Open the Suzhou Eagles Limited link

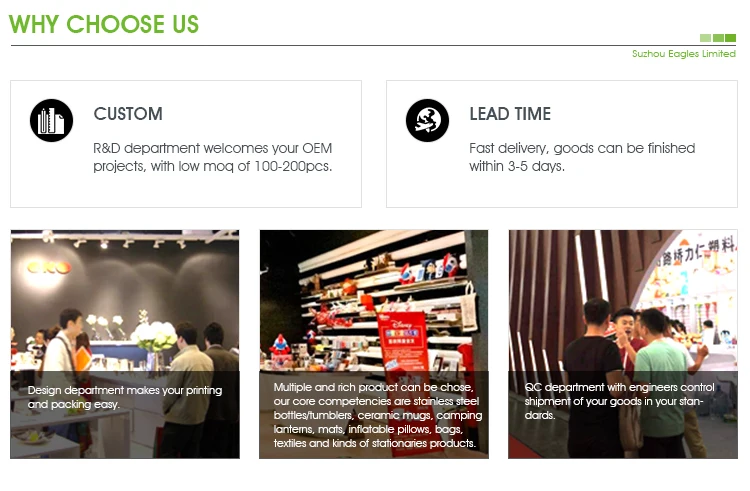[x=684, y=54]
